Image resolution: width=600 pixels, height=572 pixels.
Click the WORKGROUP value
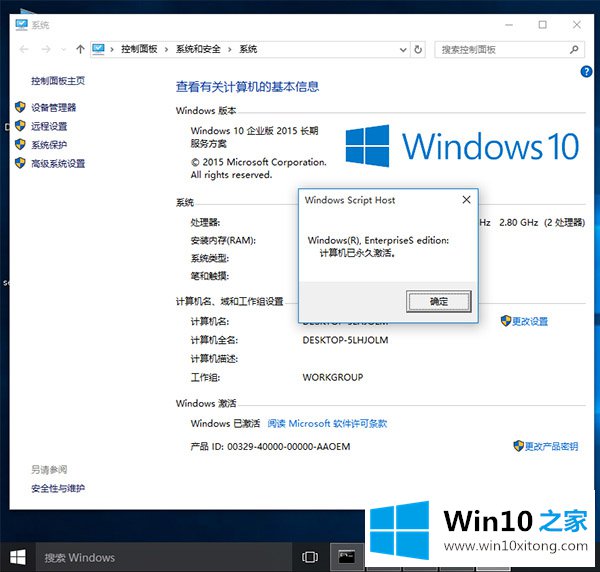(333, 377)
